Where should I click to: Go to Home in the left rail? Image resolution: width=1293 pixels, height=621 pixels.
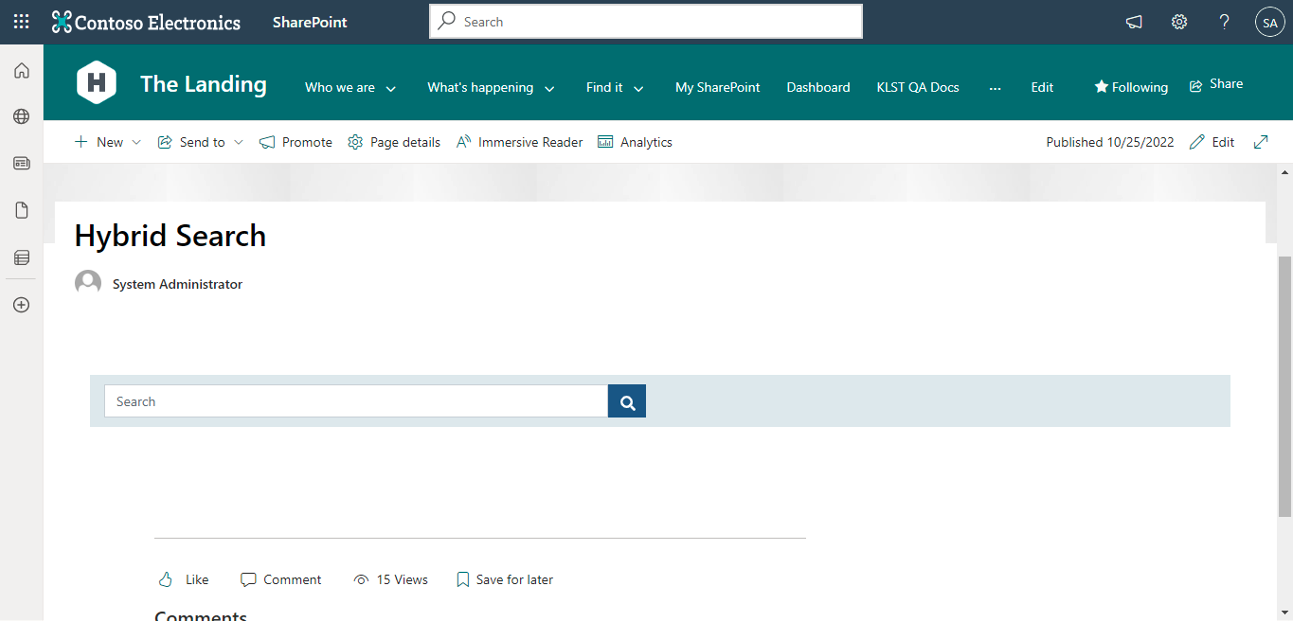click(21, 71)
